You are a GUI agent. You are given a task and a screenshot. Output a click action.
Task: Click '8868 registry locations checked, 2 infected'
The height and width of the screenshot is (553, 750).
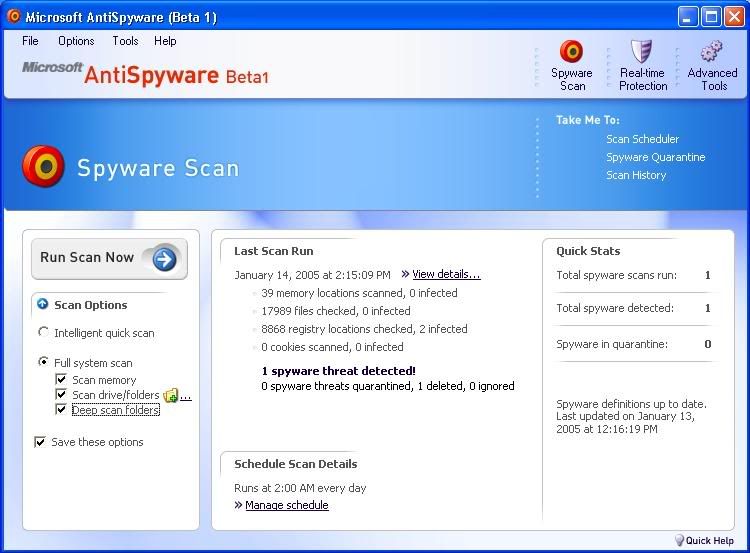click(364, 329)
